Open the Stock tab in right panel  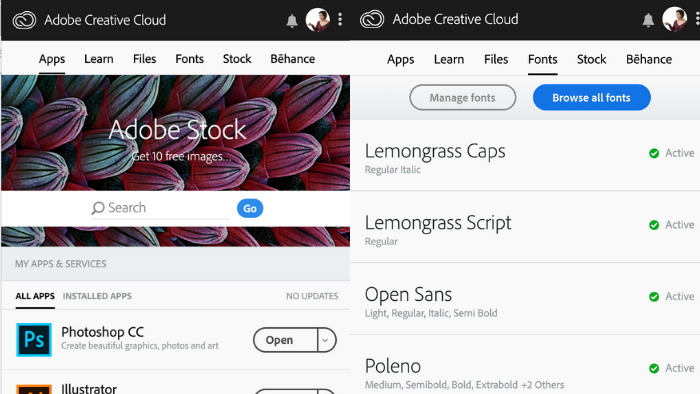pos(592,59)
